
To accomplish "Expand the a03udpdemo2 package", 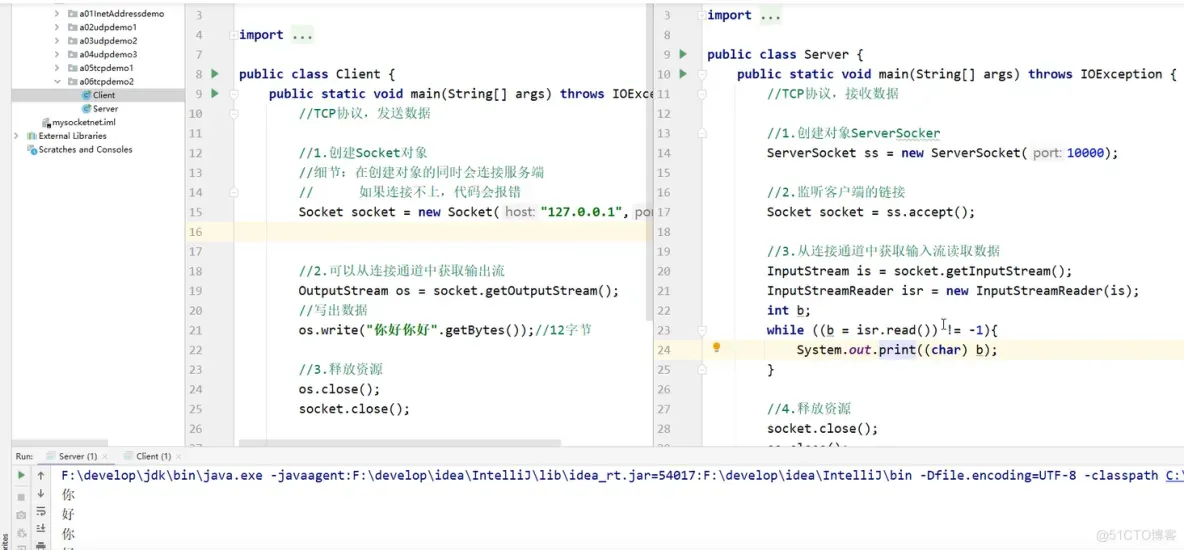I will click(x=57, y=41).
